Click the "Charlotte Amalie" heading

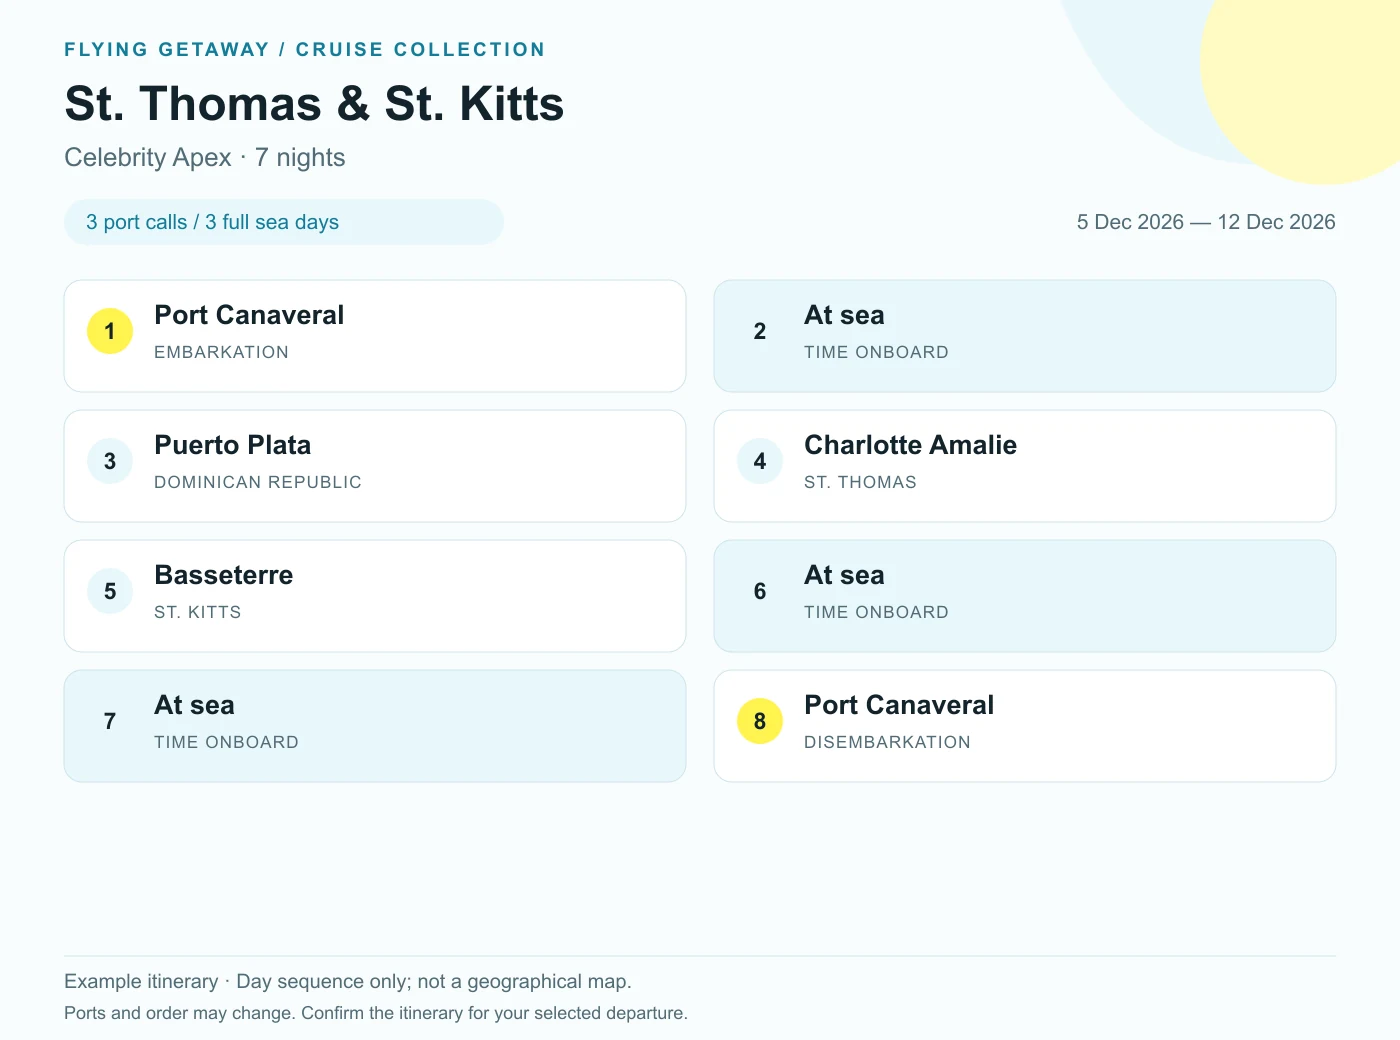point(910,445)
